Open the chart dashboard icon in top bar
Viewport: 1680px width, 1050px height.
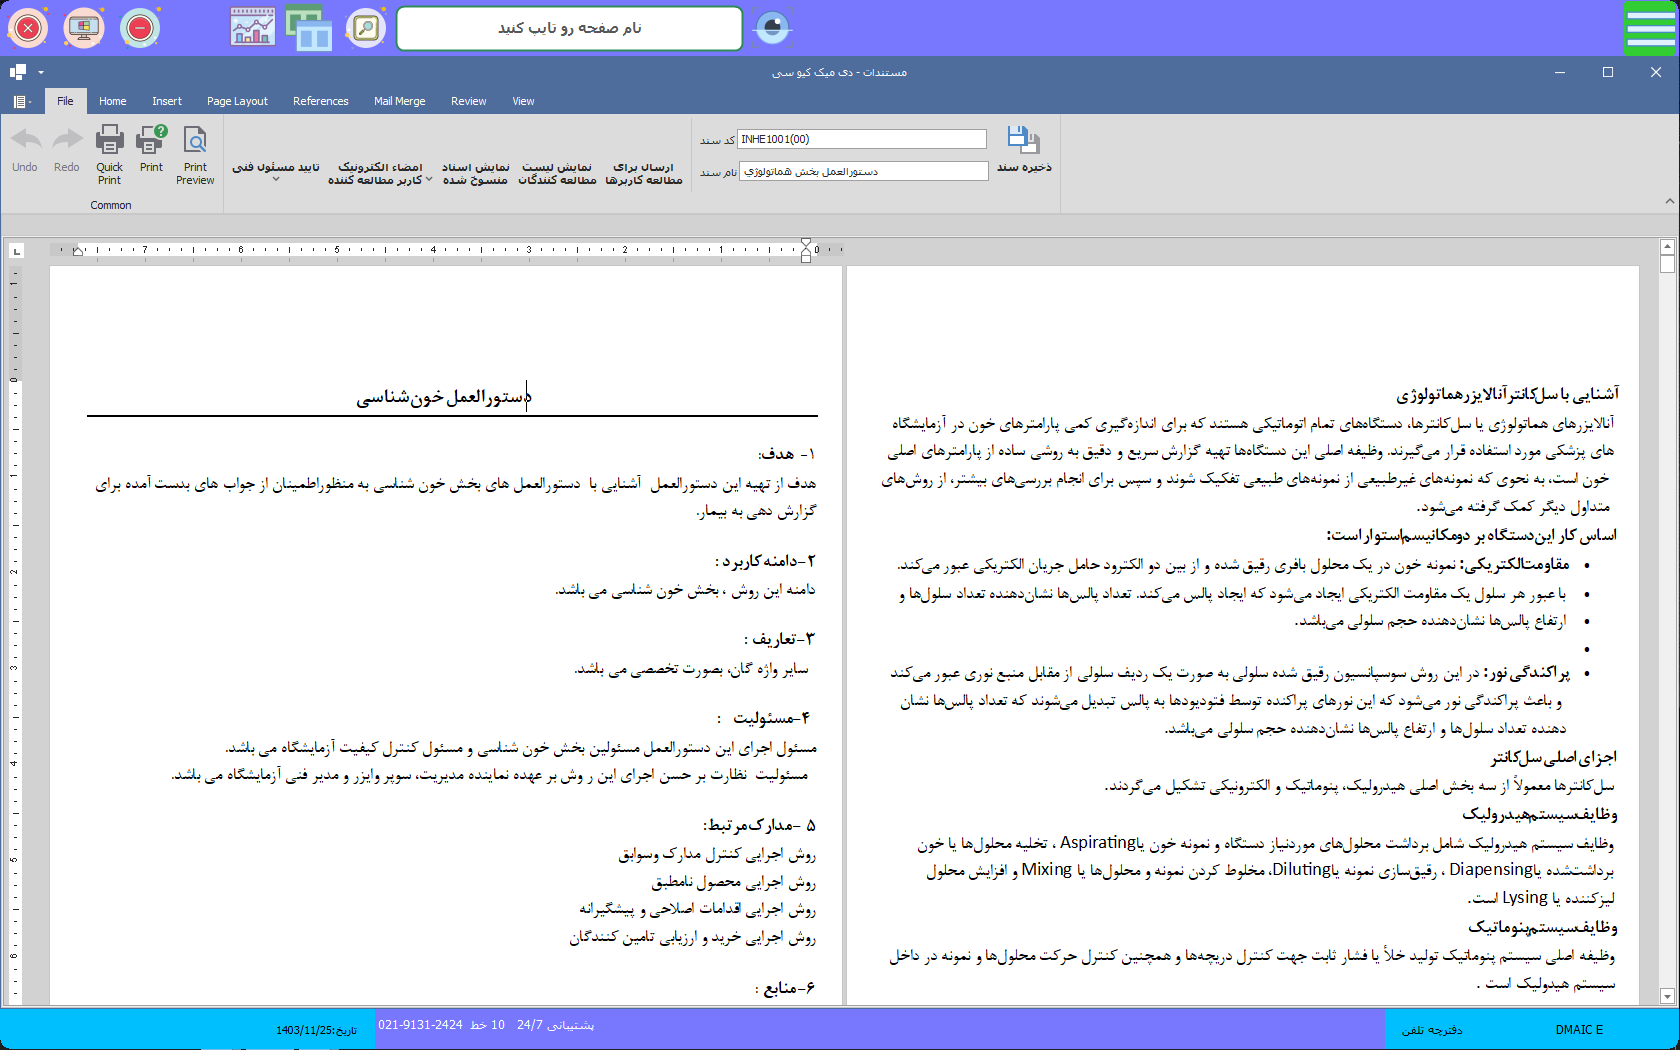point(252,28)
